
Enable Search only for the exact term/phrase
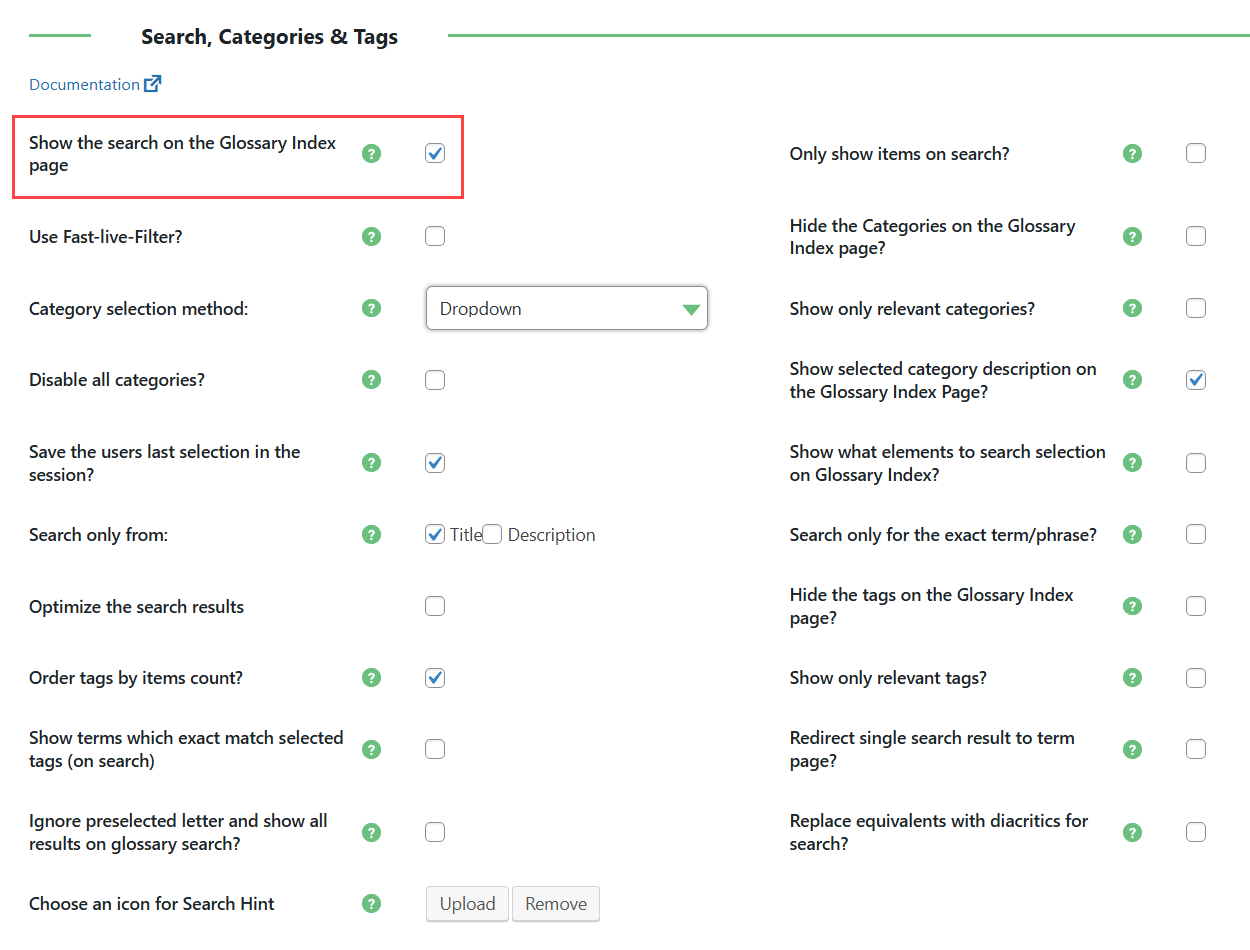click(x=1196, y=535)
